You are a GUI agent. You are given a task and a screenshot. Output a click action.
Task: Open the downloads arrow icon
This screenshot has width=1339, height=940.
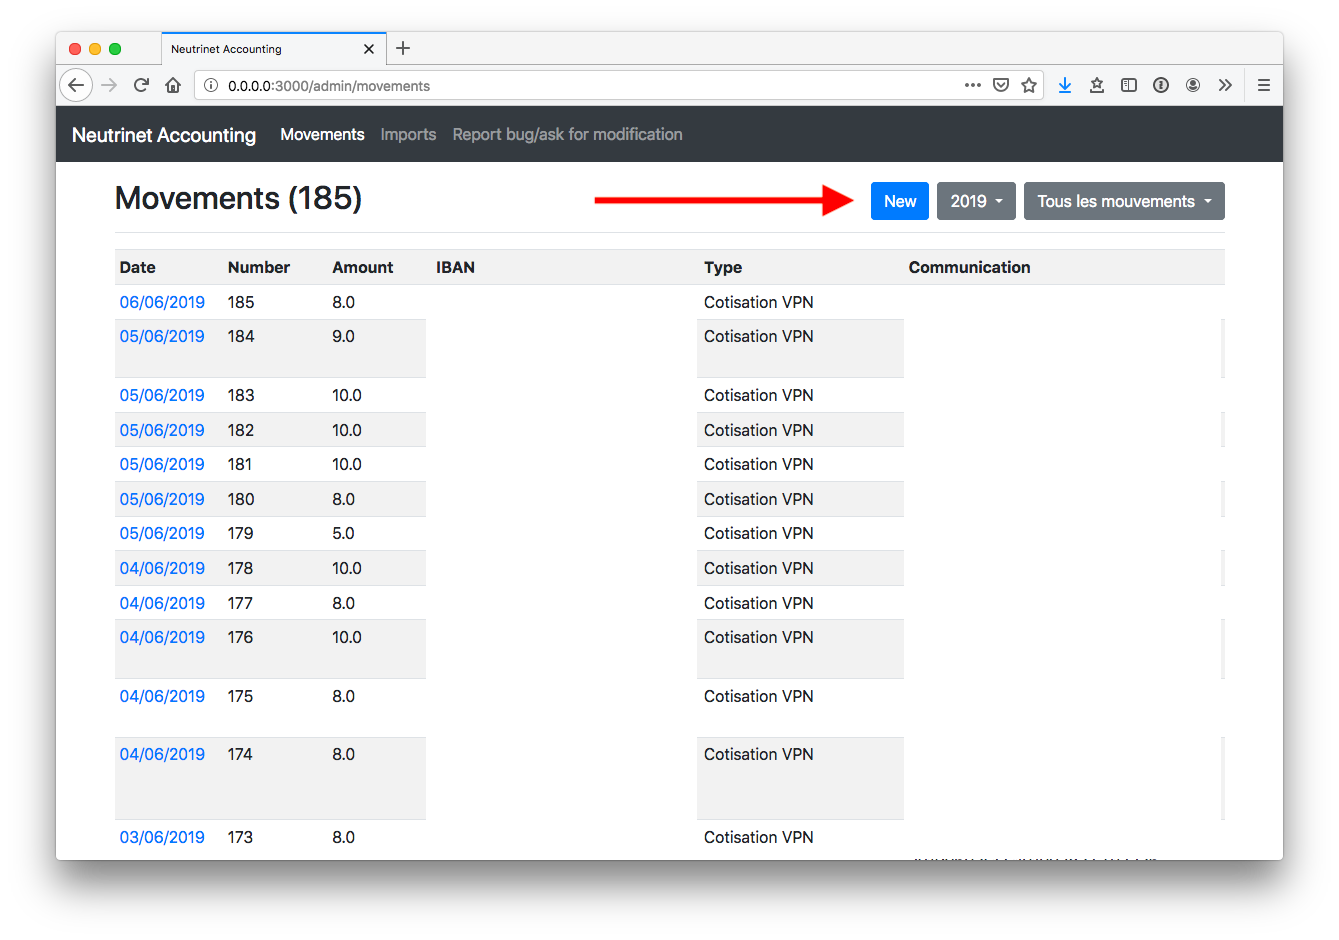[1065, 85]
